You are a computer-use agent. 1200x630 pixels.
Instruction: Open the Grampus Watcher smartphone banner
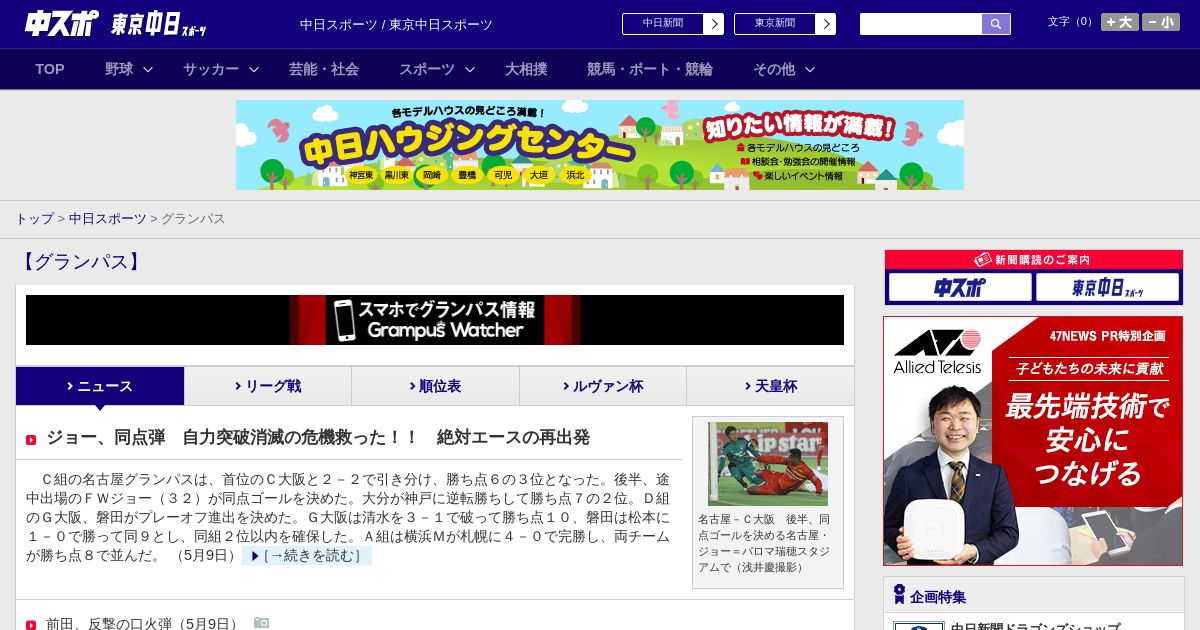click(x=435, y=320)
